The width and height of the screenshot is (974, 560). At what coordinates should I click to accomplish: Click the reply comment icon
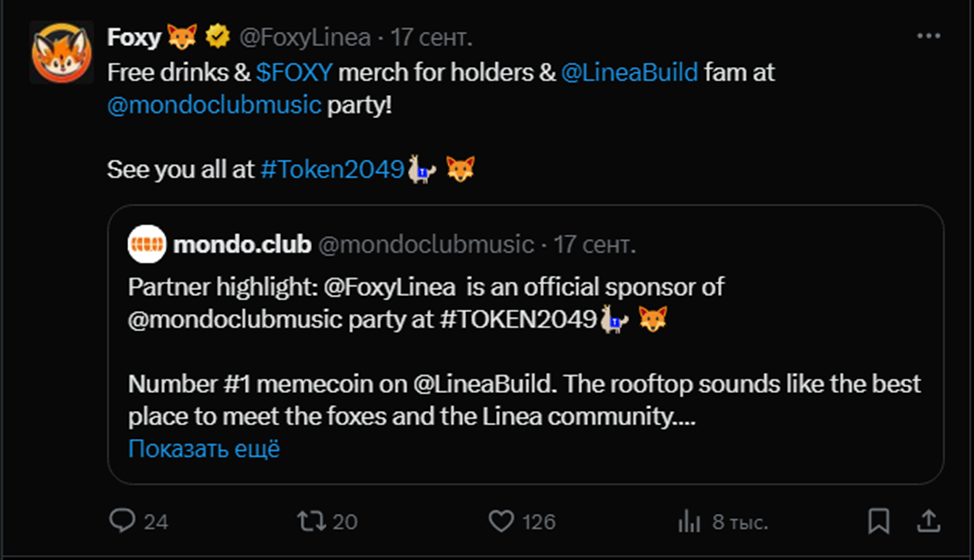coord(121,521)
